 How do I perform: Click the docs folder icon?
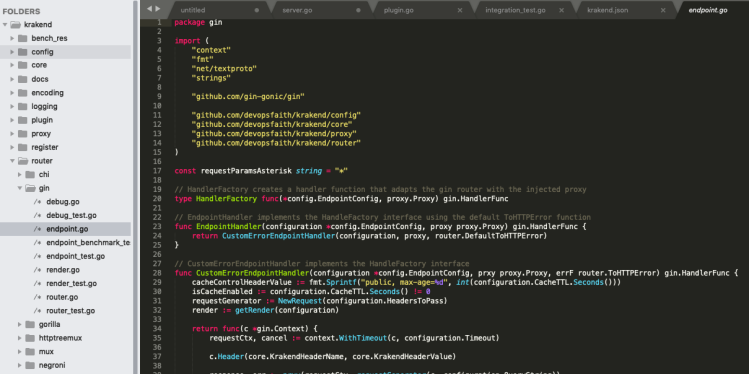(22, 79)
